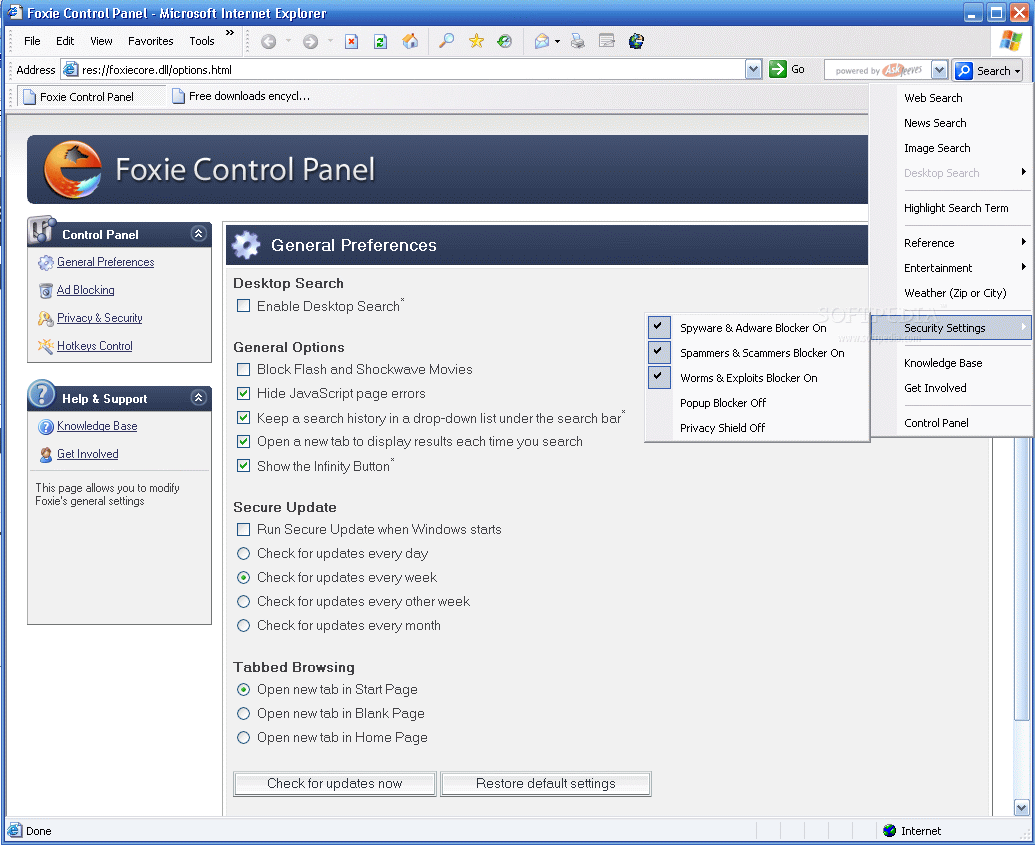Click Restore default settings button
The width and height of the screenshot is (1035, 845).
point(546,784)
